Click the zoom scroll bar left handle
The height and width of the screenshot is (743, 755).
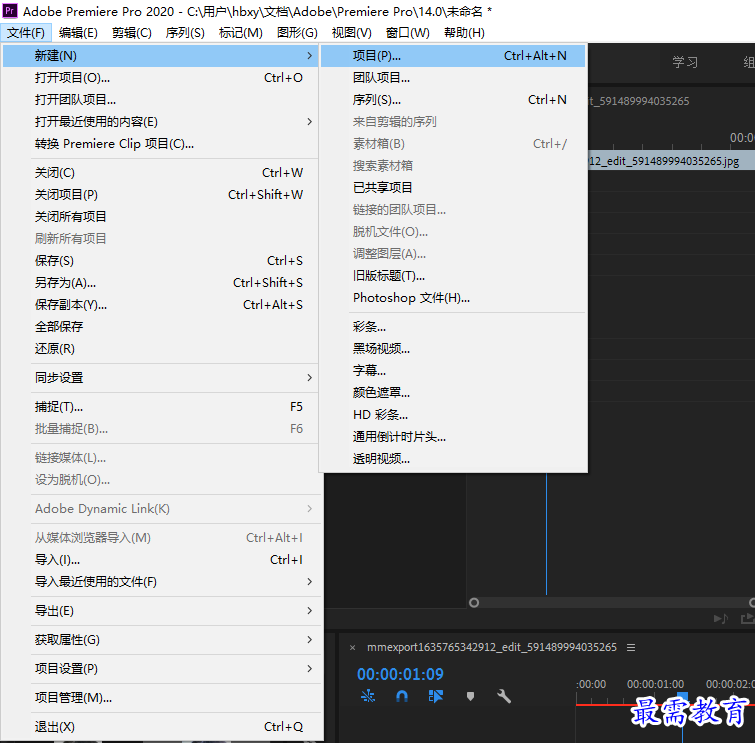tap(474, 603)
